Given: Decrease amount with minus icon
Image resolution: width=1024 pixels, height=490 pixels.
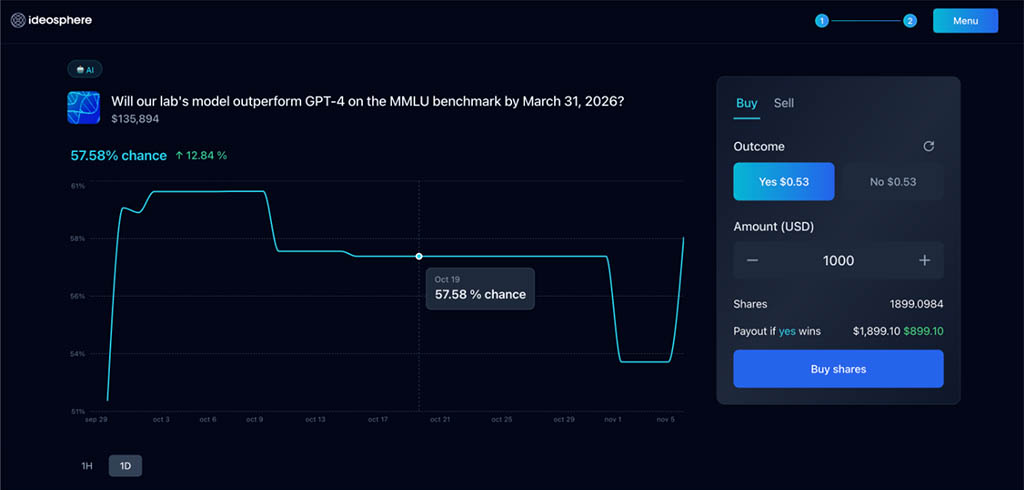Looking at the screenshot, I should tap(752, 260).
